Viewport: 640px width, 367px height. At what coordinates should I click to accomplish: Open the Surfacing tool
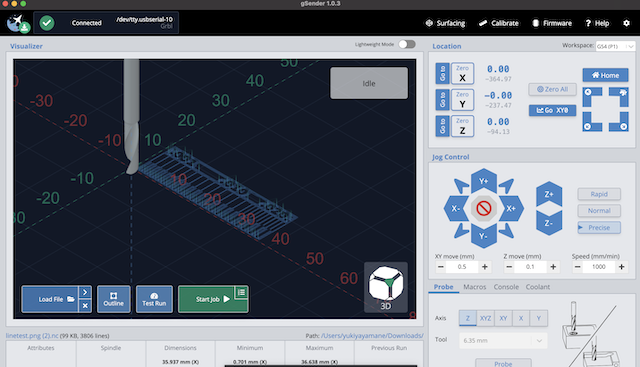[x=445, y=23]
